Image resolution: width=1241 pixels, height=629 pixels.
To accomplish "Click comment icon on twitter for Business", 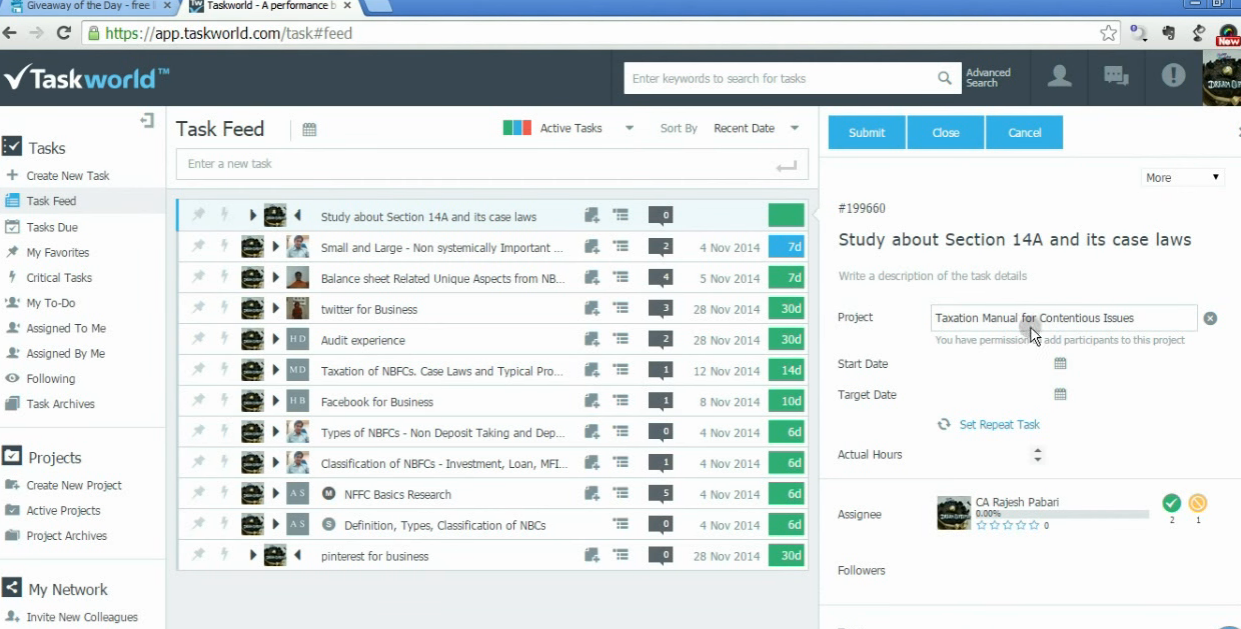I will 660,309.
